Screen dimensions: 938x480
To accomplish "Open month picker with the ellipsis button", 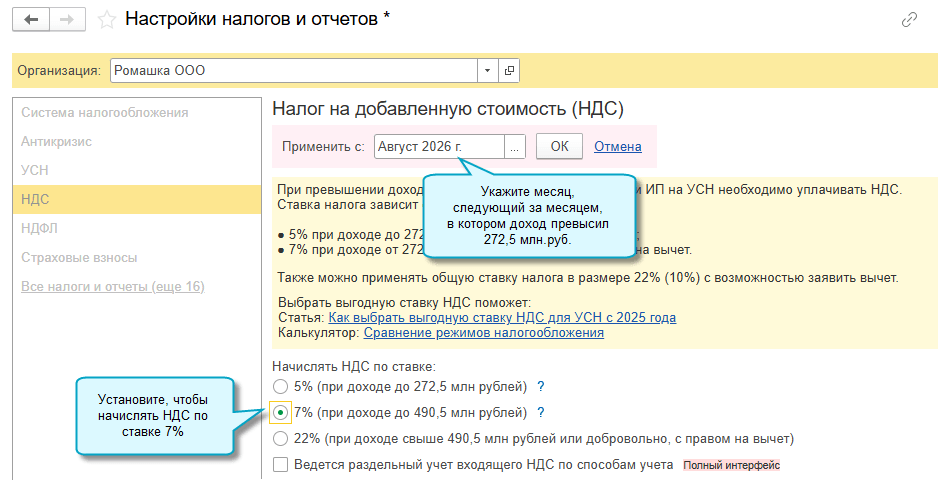I will [x=515, y=147].
